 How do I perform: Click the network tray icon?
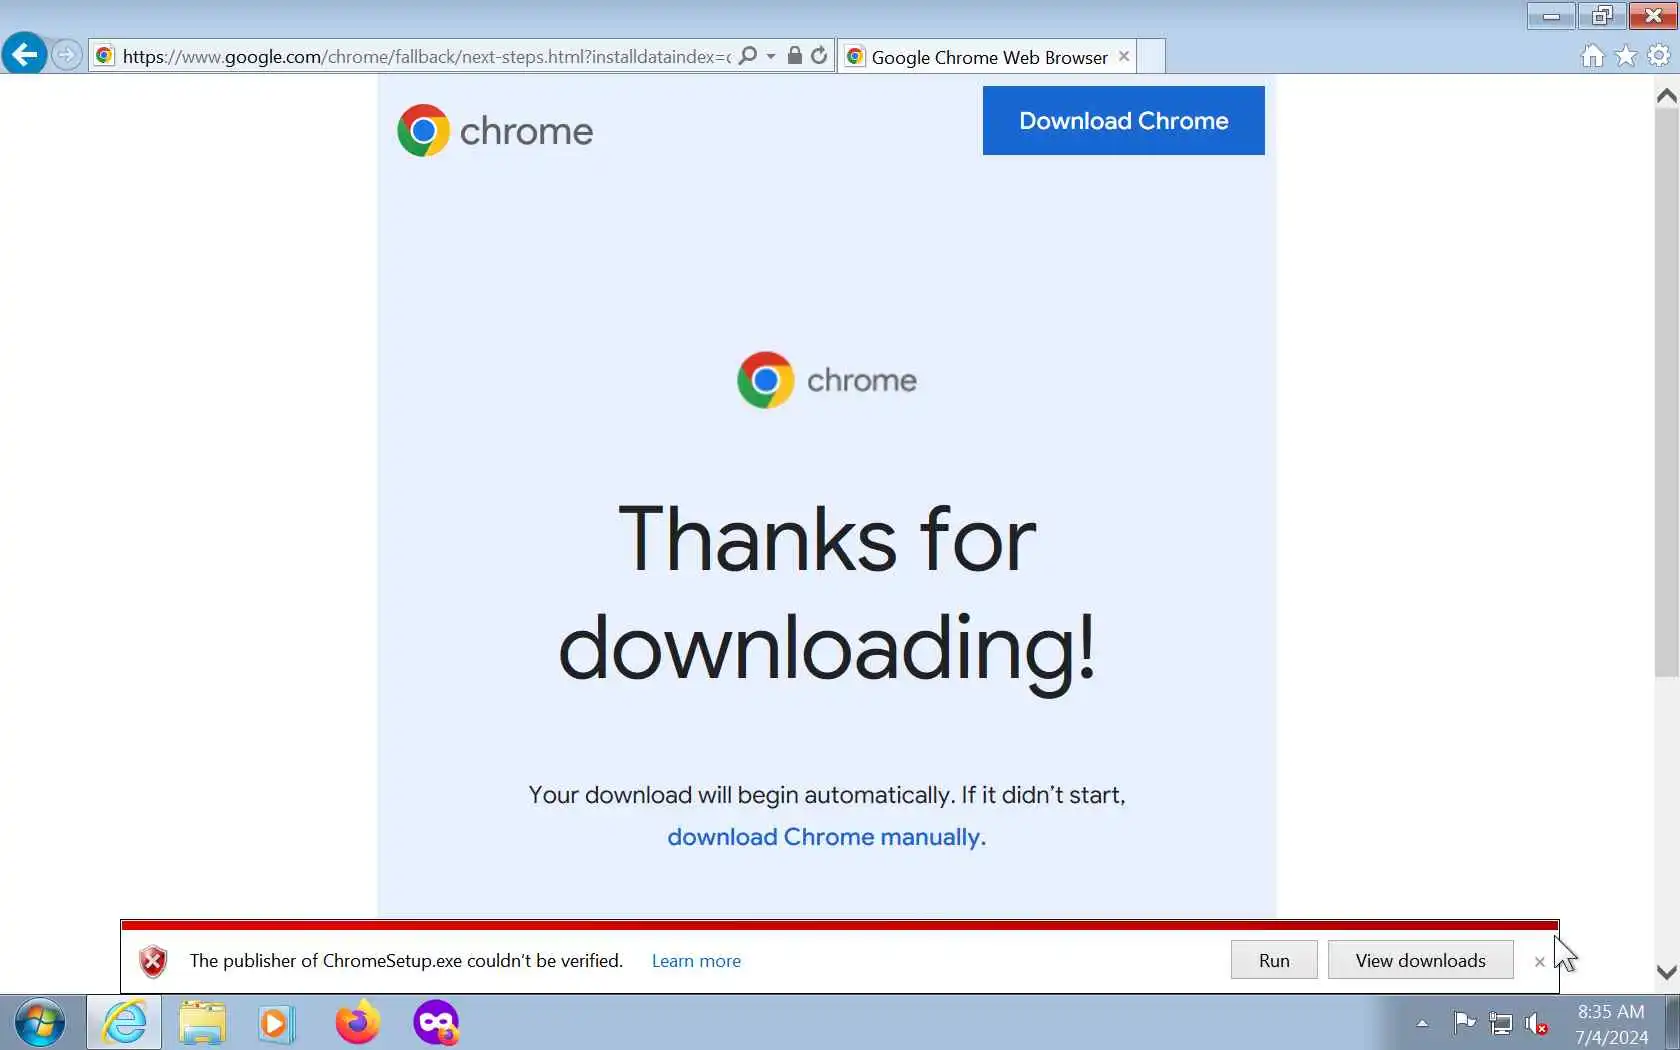coord(1501,1023)
